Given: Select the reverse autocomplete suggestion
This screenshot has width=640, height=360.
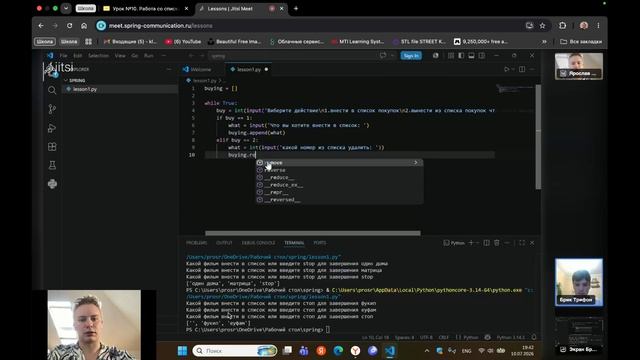Looking at the screenshot, I should point(339,170).
